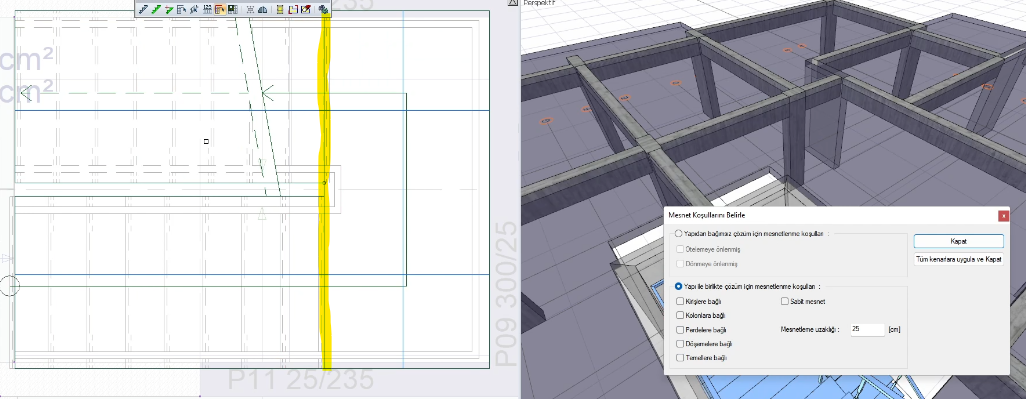Viewport: 1026px width, 399px height.
Task: Click the yellow column section icon
Action: point(280,9)
